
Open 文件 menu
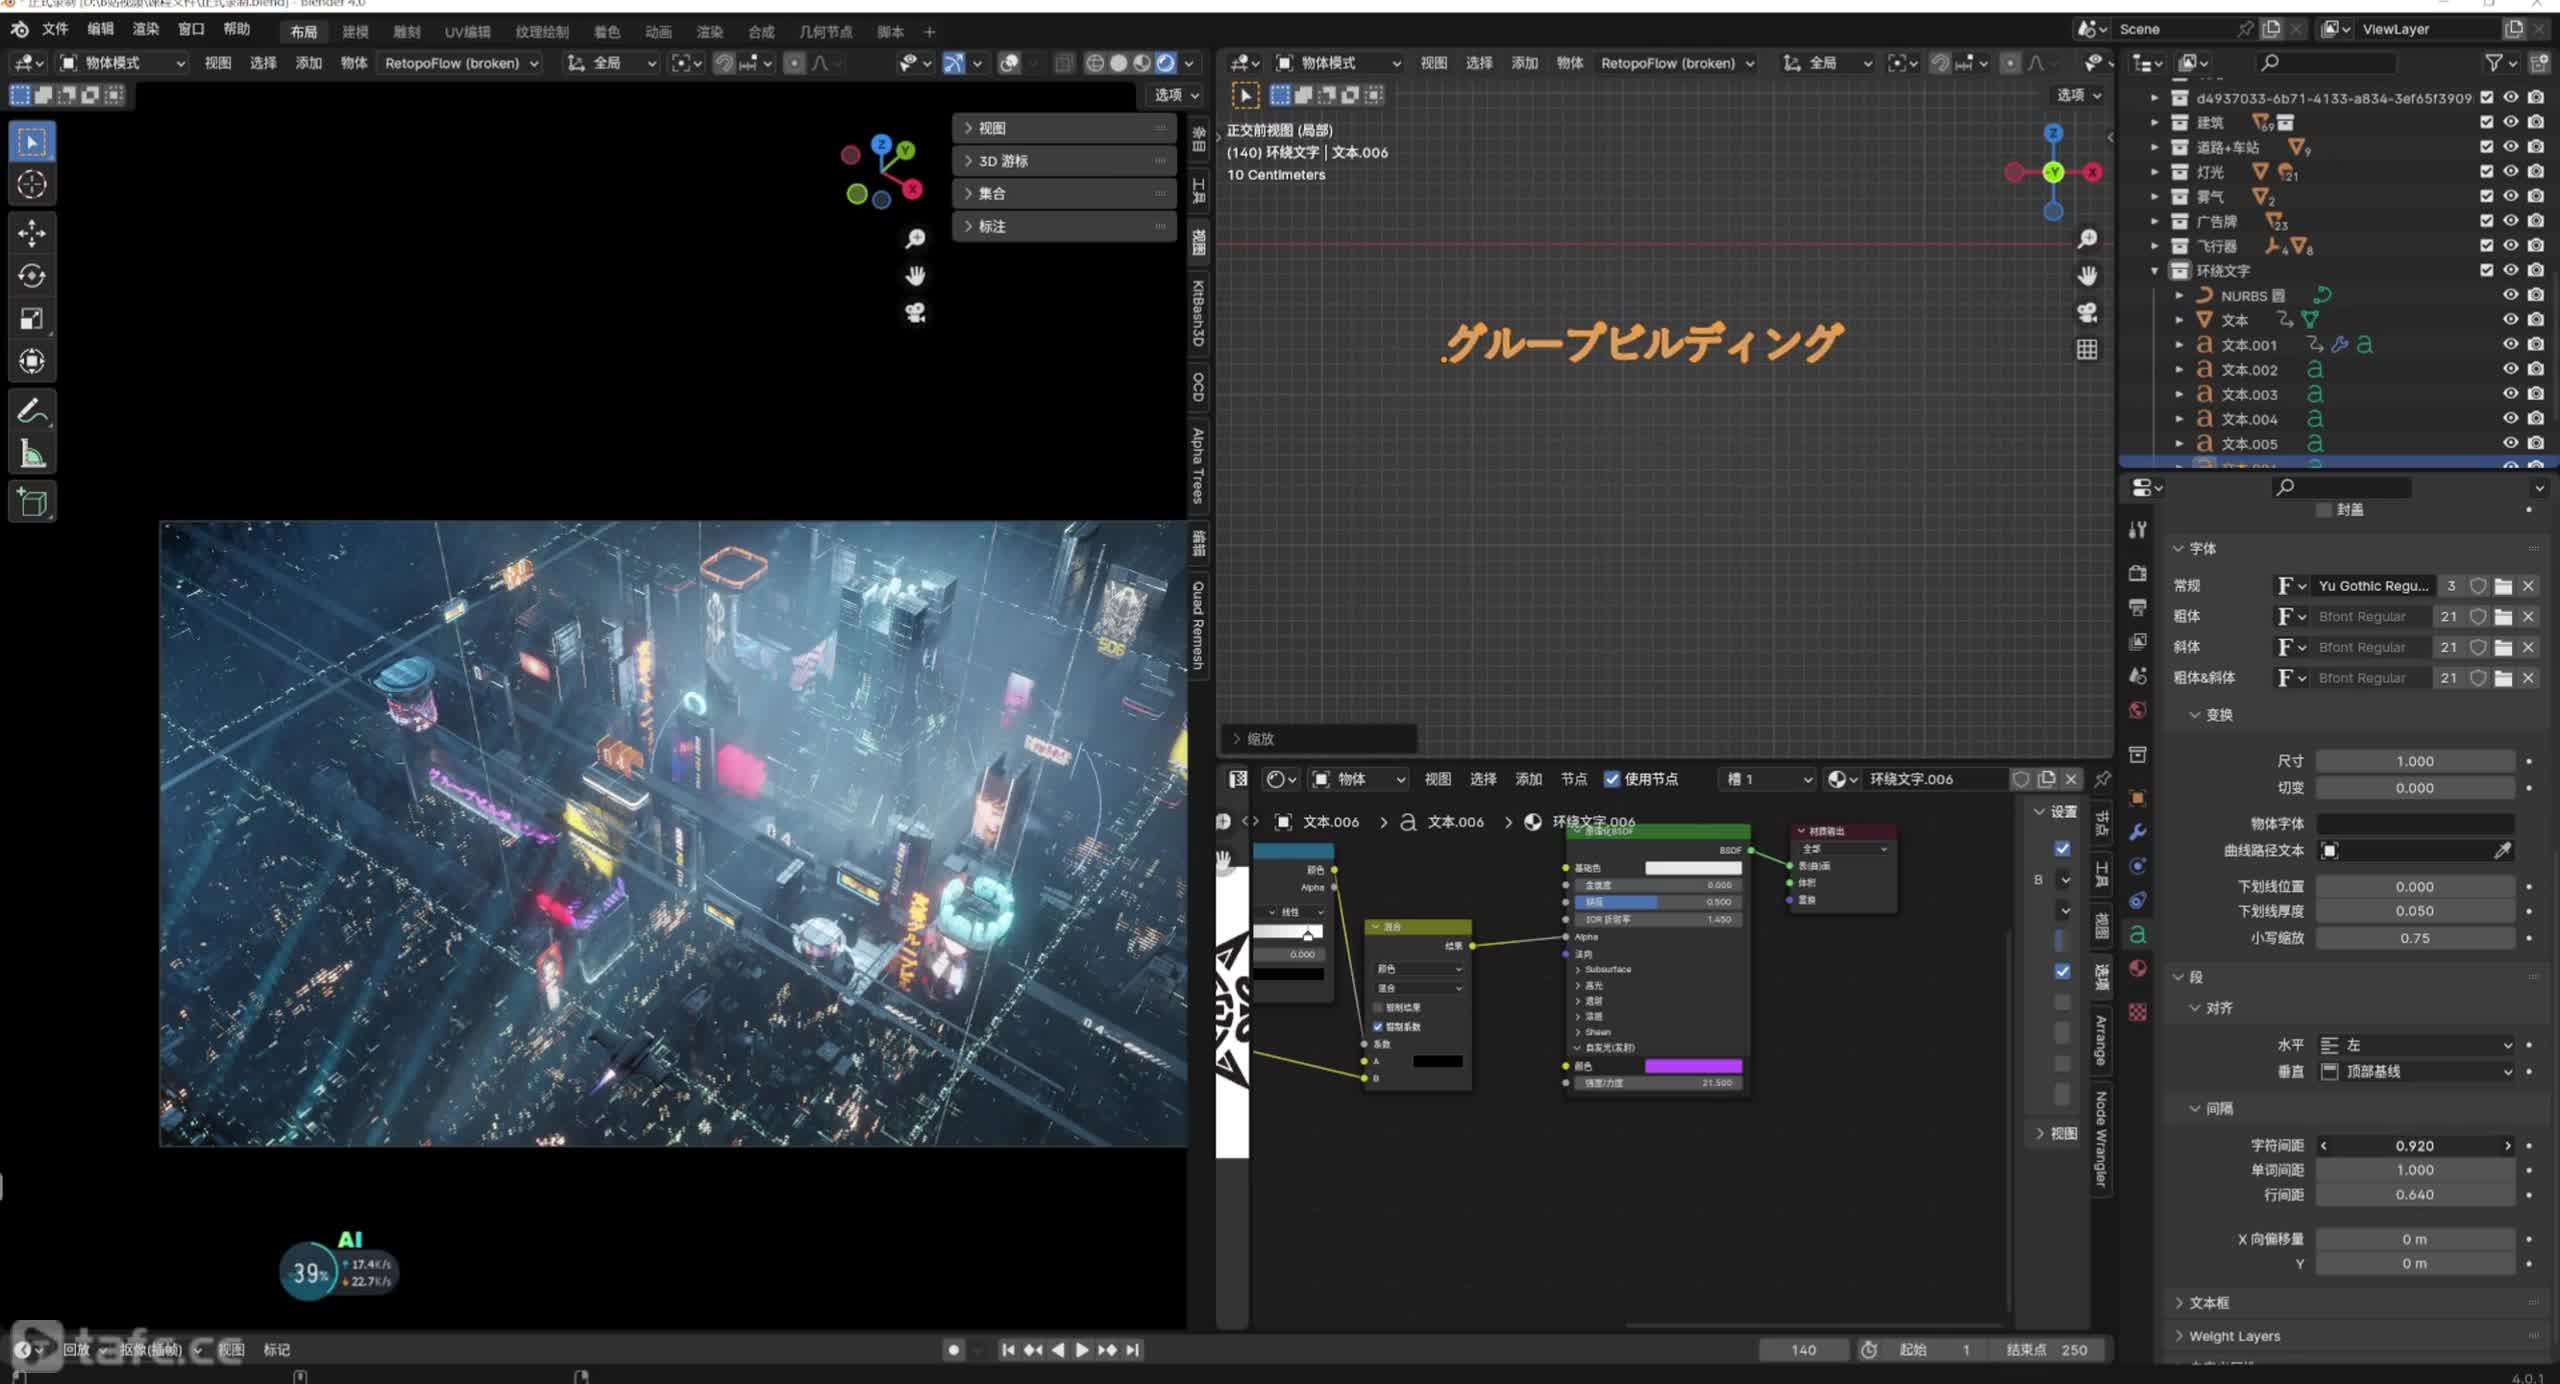point(55,29)
